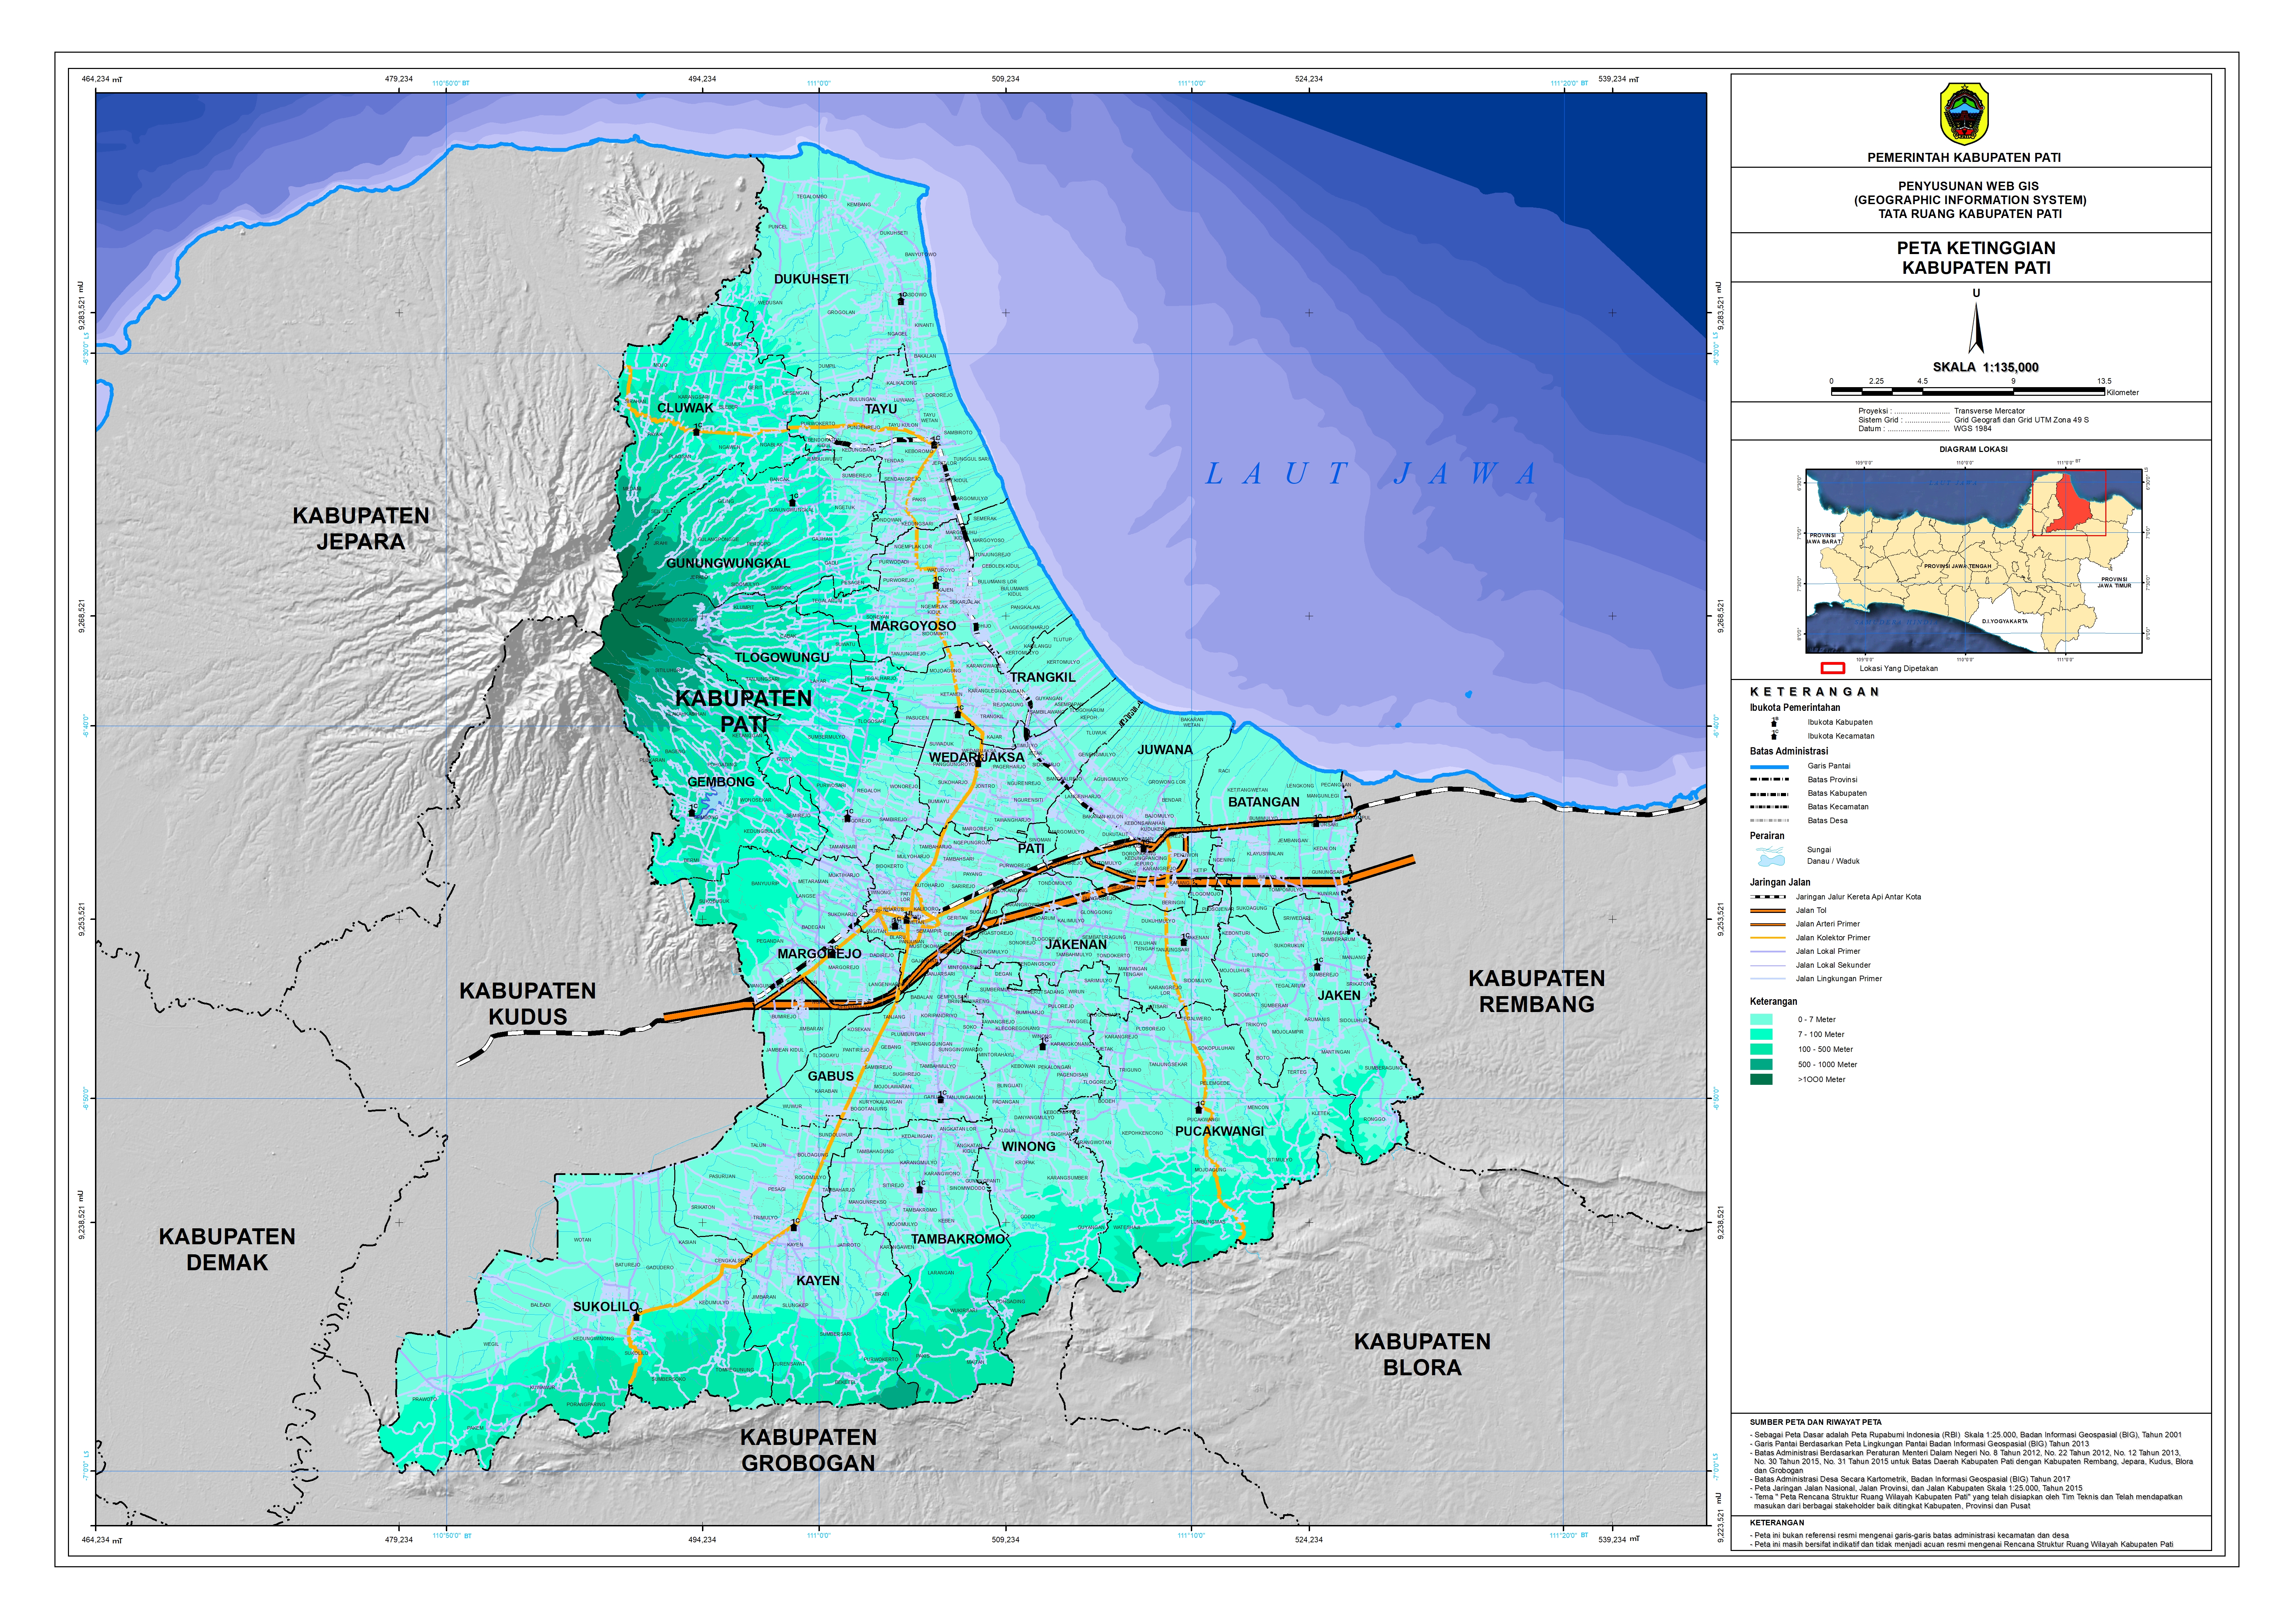Viewport: 2296px width, 1621px height.
Task: Click the KABUPATEN DEMAK label
Action: [x=227, y=1250]
